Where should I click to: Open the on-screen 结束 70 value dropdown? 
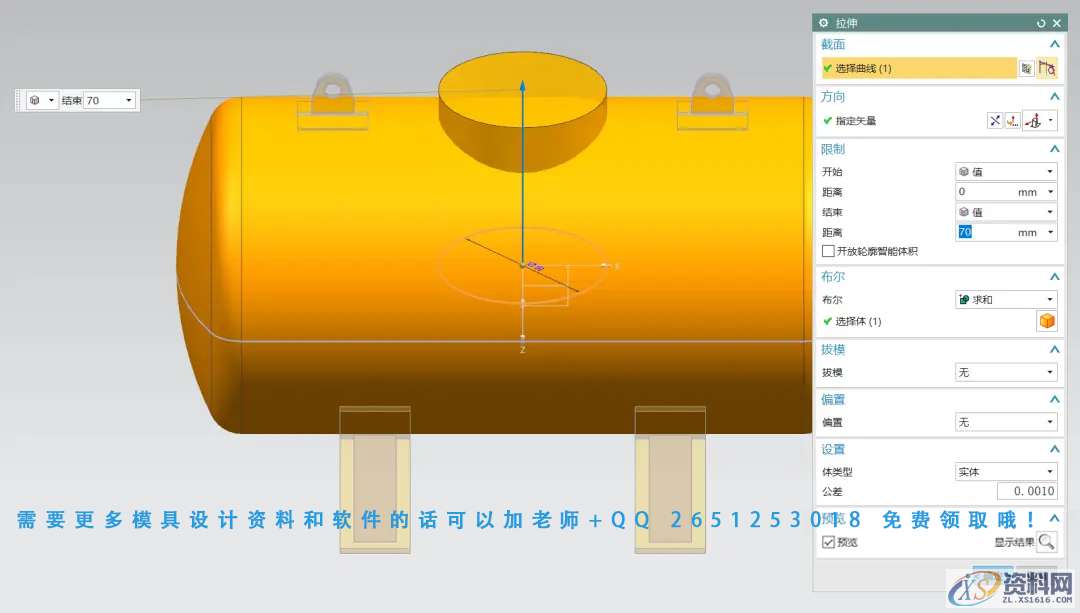129,100
